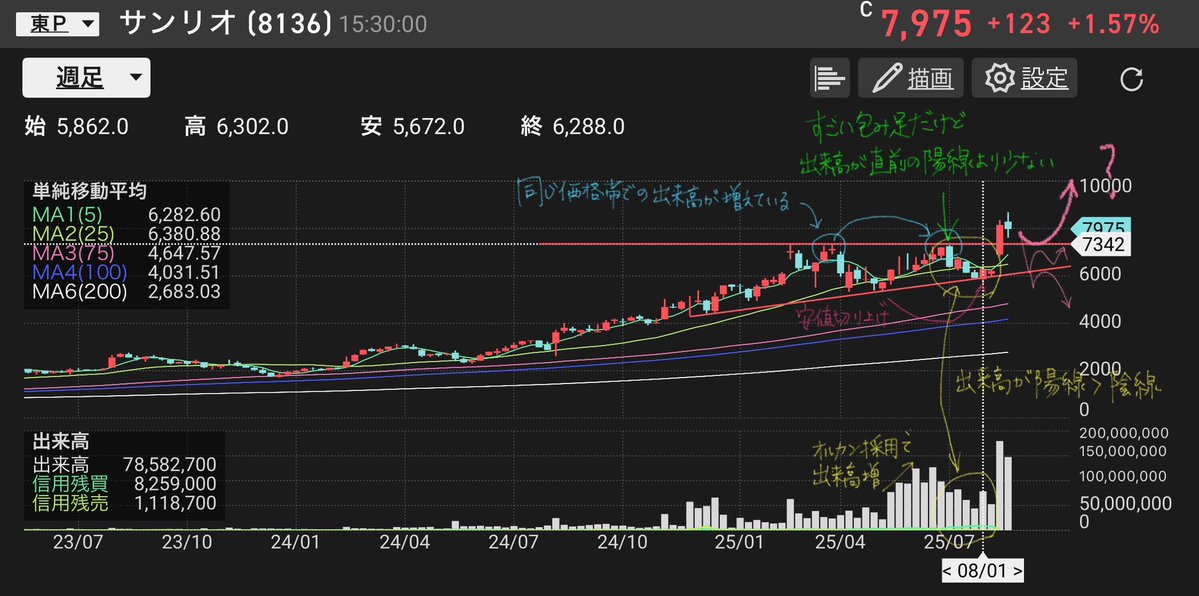Click the 7,975 last price in header
Viewport: 1199px width, 596px height.
[x=927, y=24]
